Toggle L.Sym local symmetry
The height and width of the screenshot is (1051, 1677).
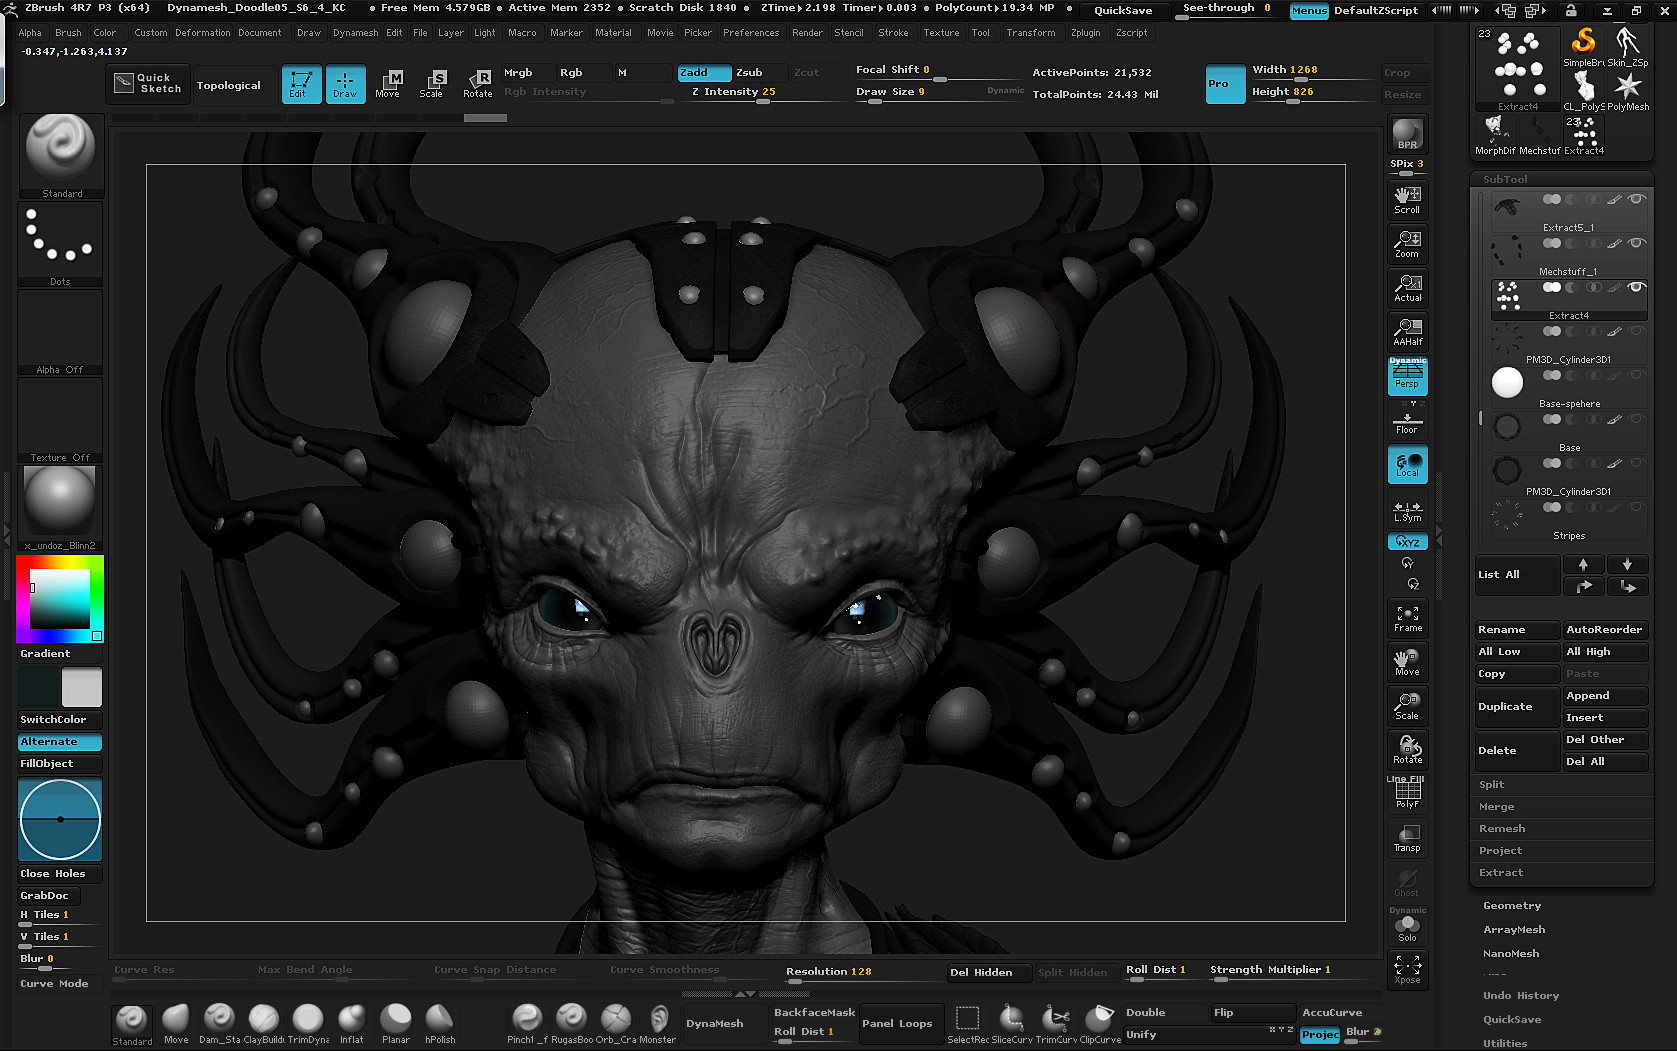coord(1407,510)
